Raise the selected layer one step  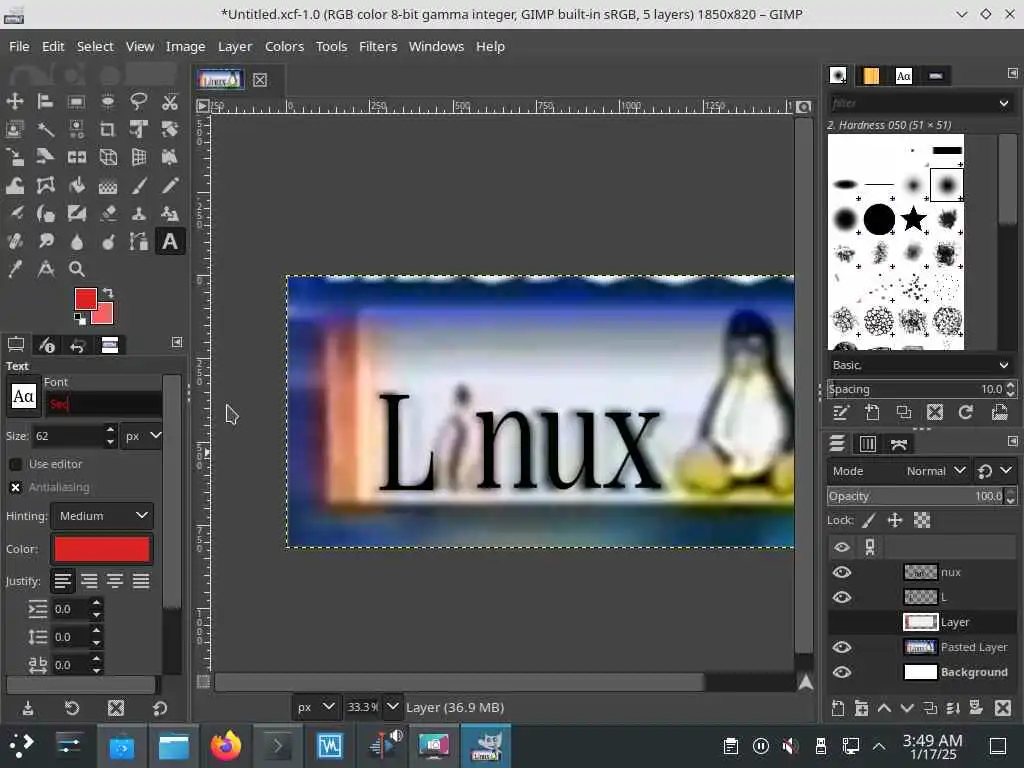[x=884, y=708]
